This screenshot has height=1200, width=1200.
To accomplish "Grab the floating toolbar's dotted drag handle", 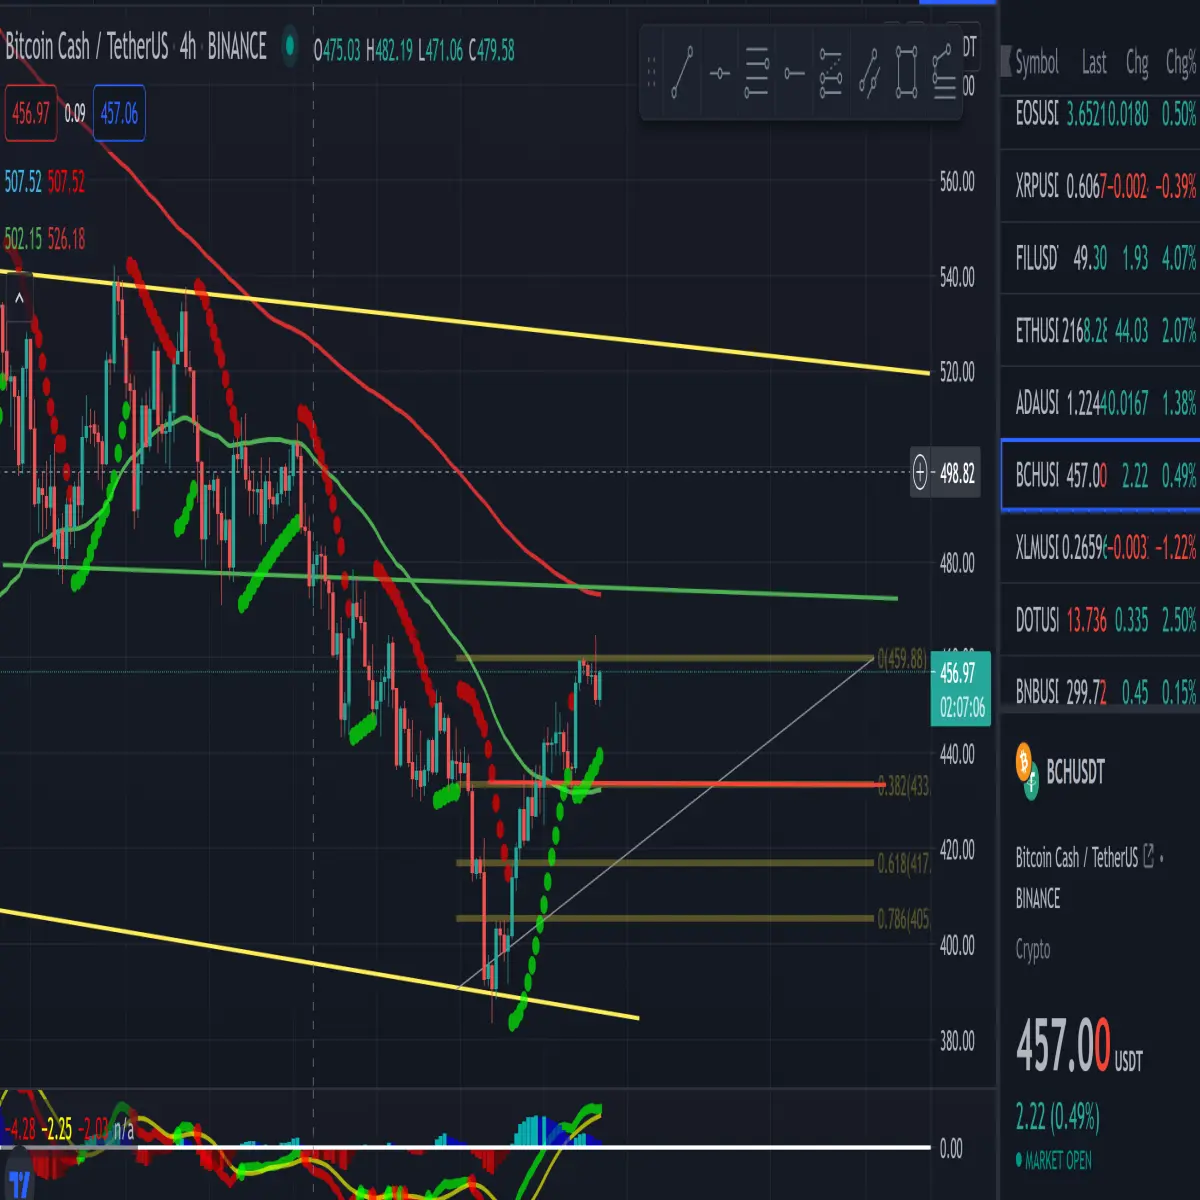I will click(x=651, y=72).
